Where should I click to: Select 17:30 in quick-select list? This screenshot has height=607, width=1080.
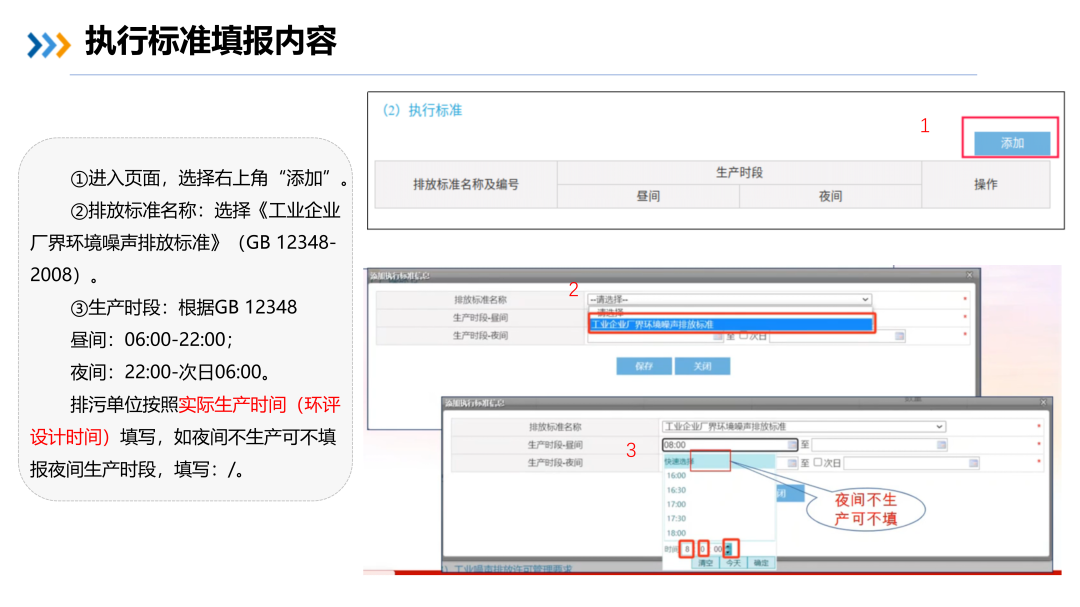676,518
